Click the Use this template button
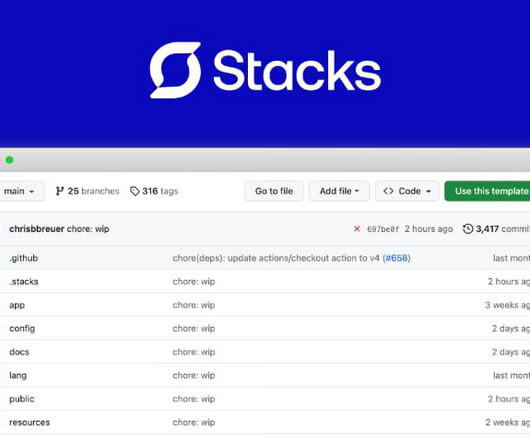This screenshot has width=530, height=442. 487,191
